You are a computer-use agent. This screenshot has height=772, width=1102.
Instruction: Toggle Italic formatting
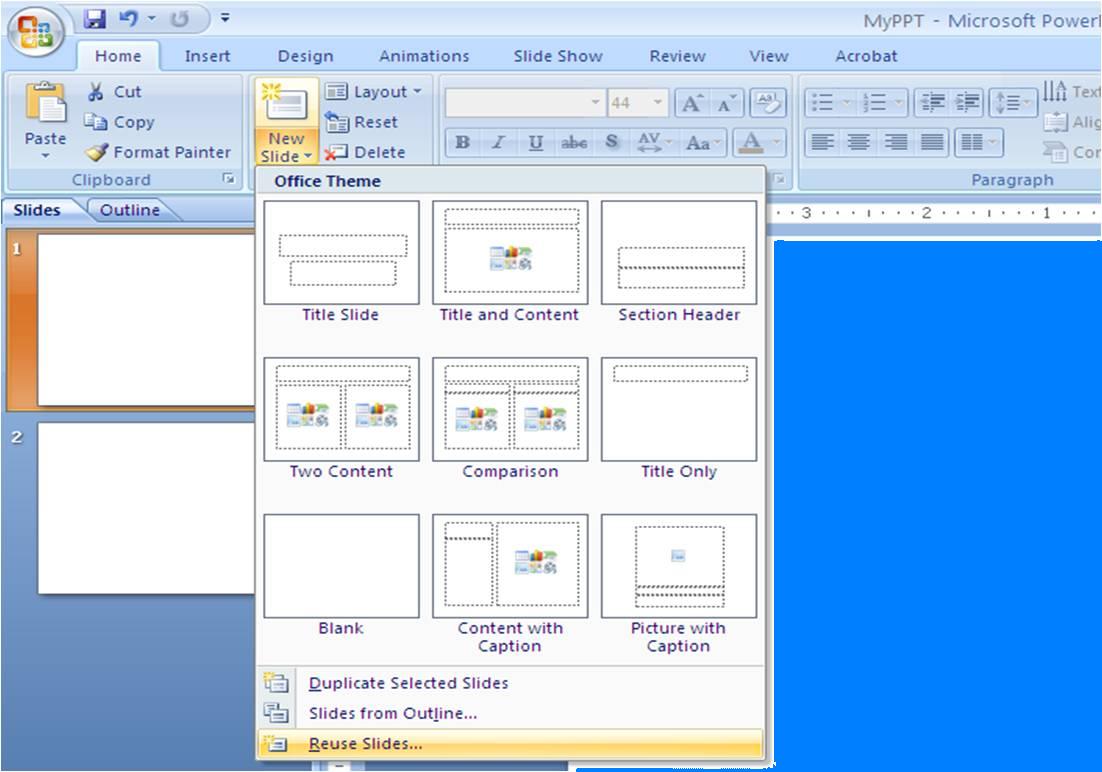498,143
